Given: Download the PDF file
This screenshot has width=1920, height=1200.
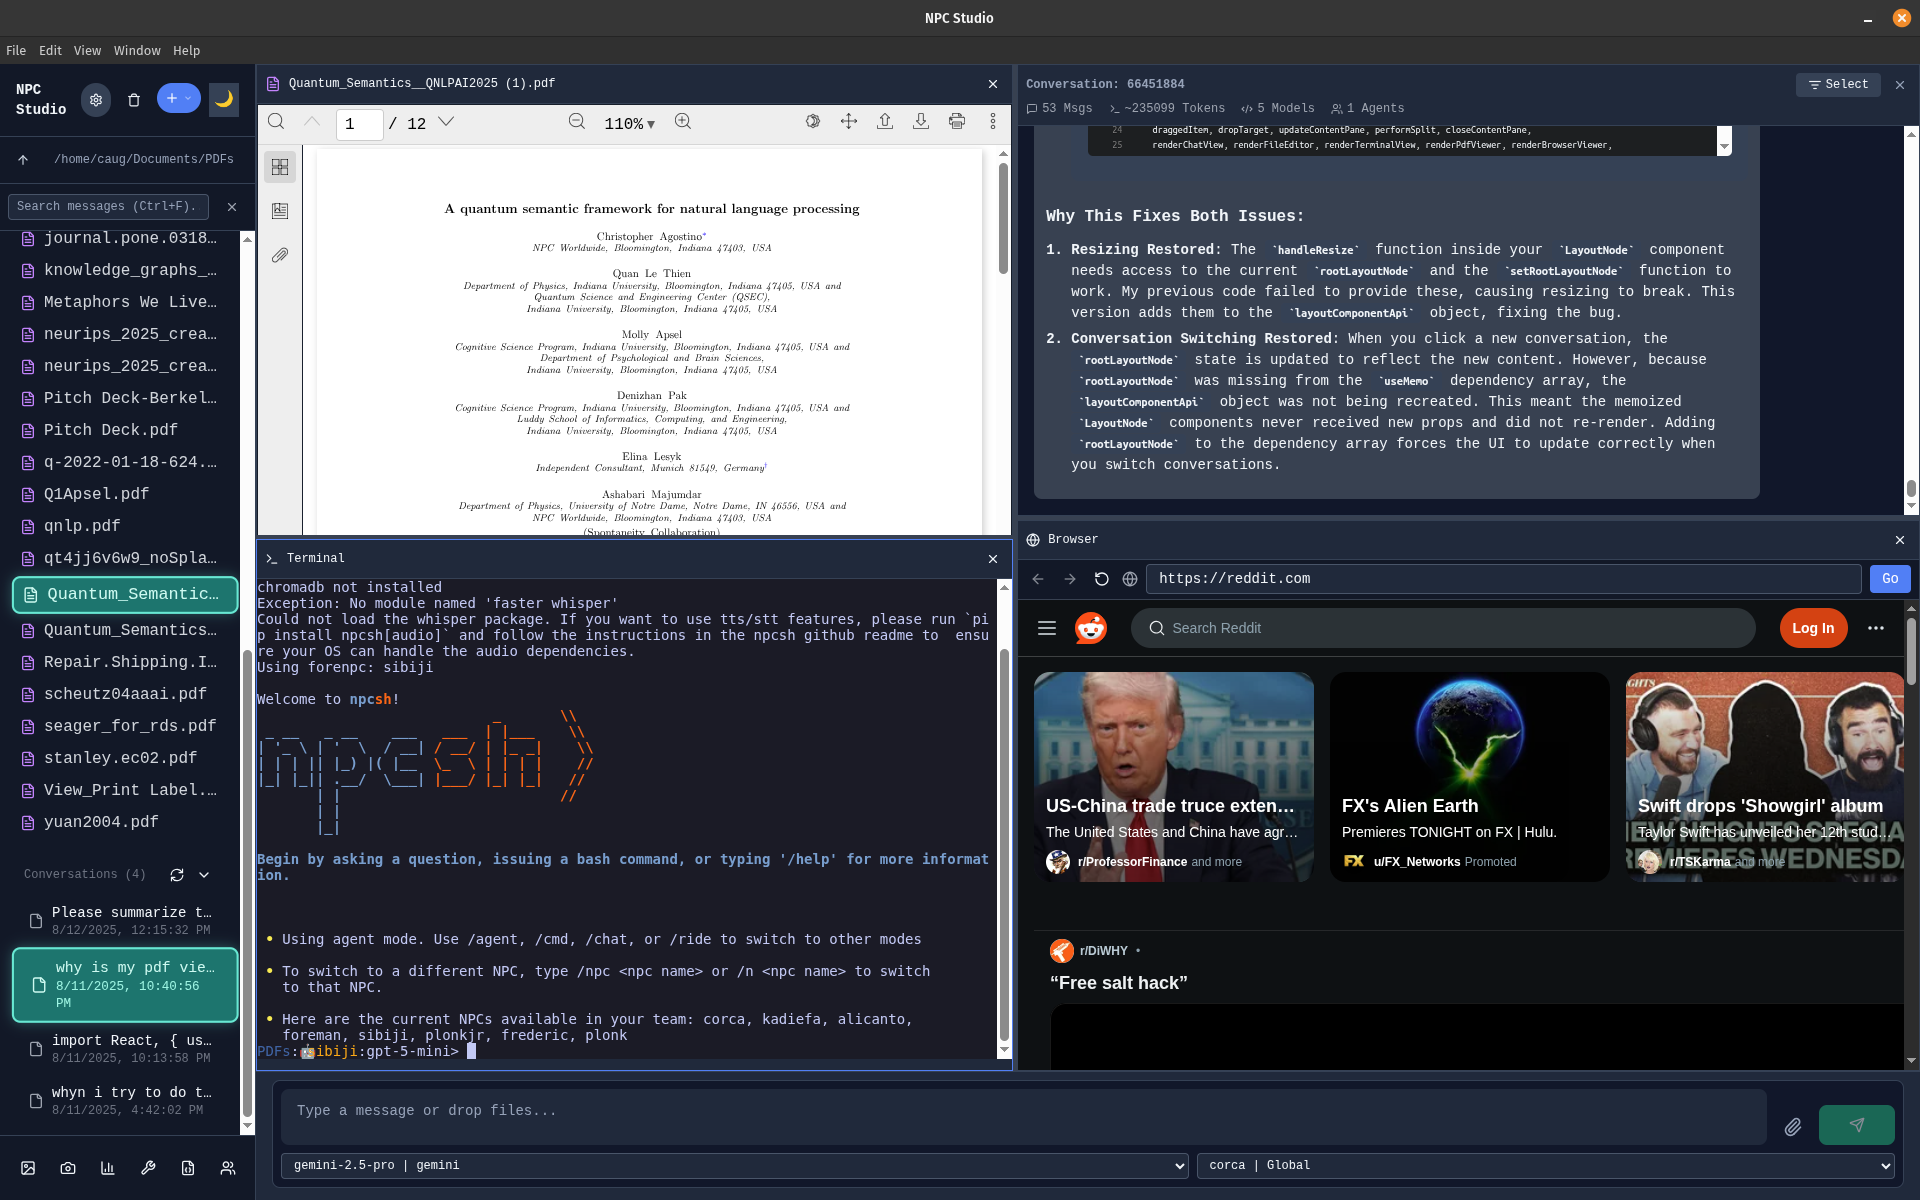Looking at the screenshot, I should click(921, 121).
